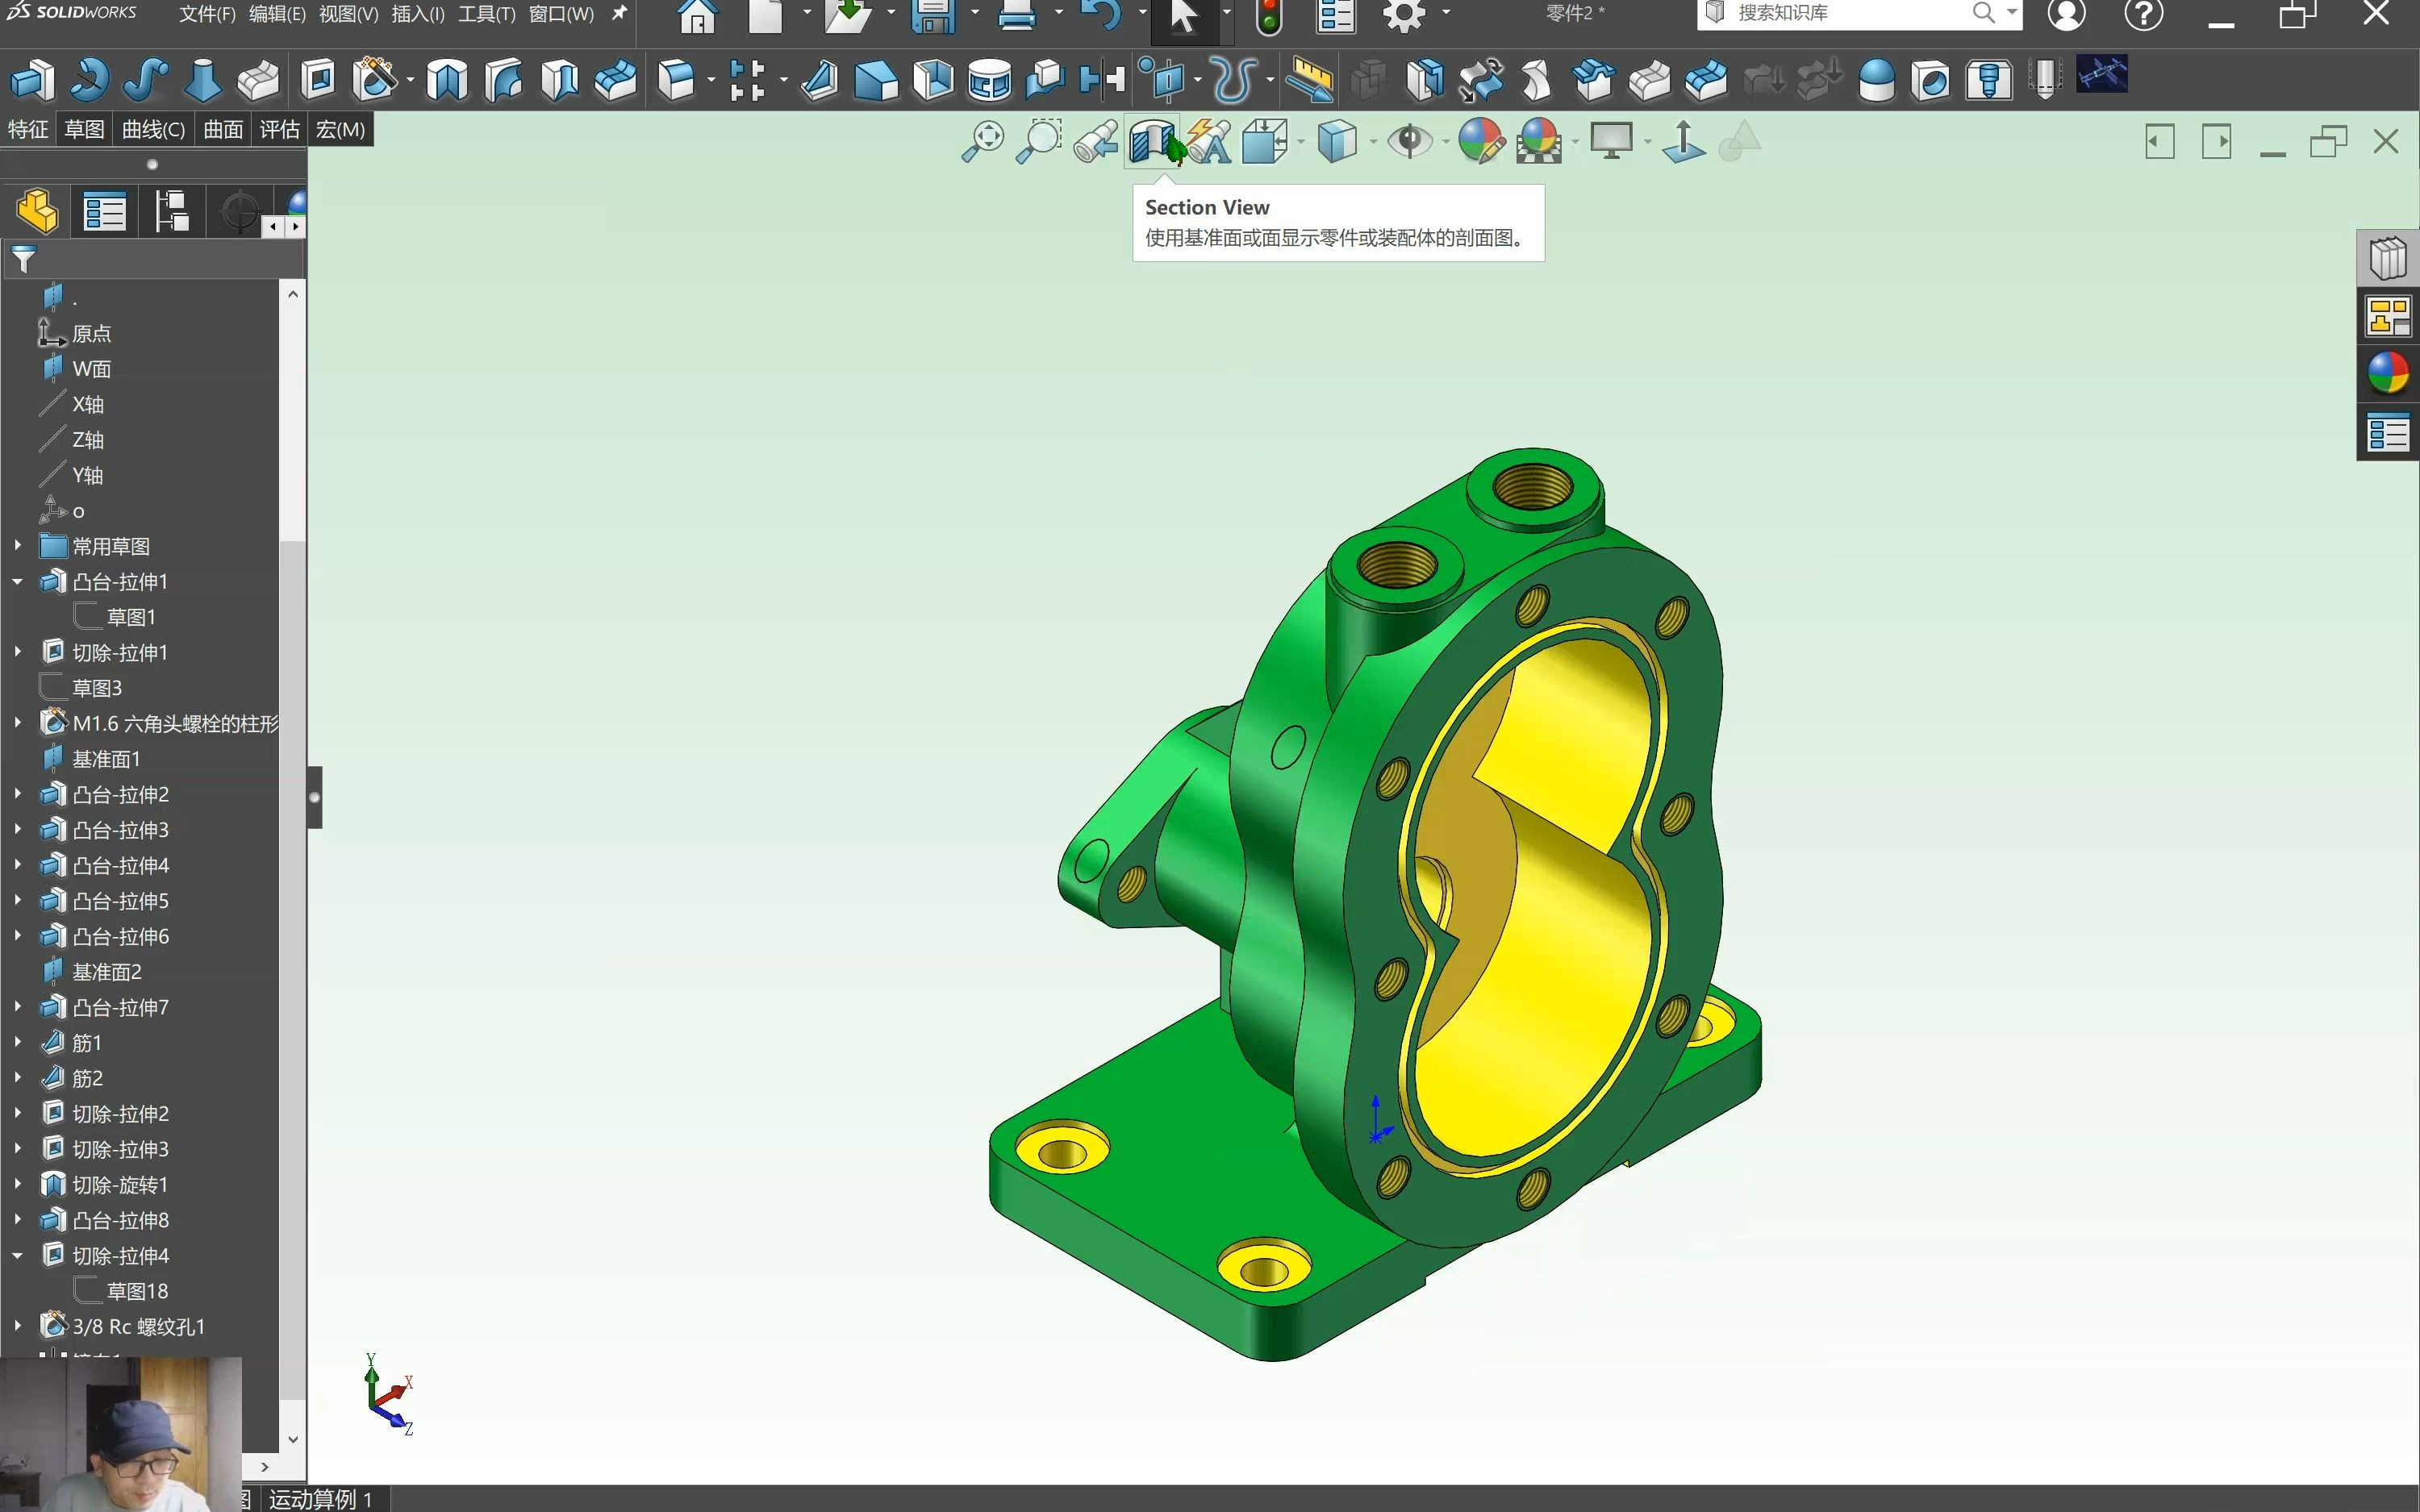Click the Extruded Cut tool icon
The width and height of the screenshot is (2420, 1512).
click(x=318, y=80)
